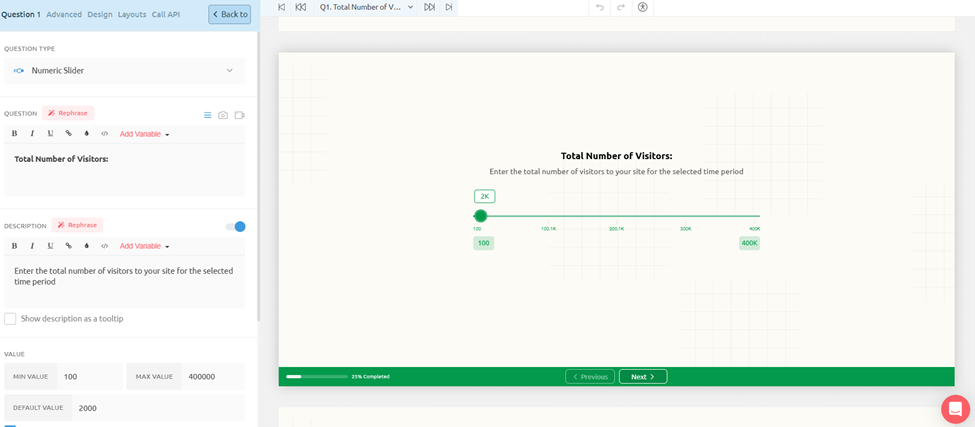Click the Max Value input field
This screenshot has width=975, height=427.
pos(213,377)
